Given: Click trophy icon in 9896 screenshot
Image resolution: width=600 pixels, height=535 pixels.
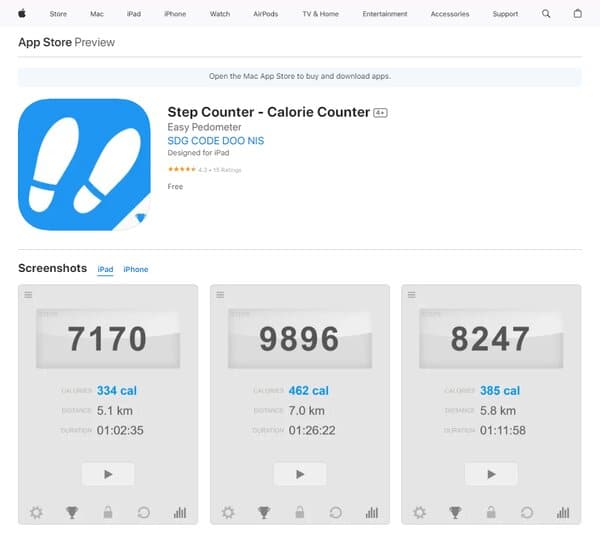Looking at the screenshot, I should [264, 512].
